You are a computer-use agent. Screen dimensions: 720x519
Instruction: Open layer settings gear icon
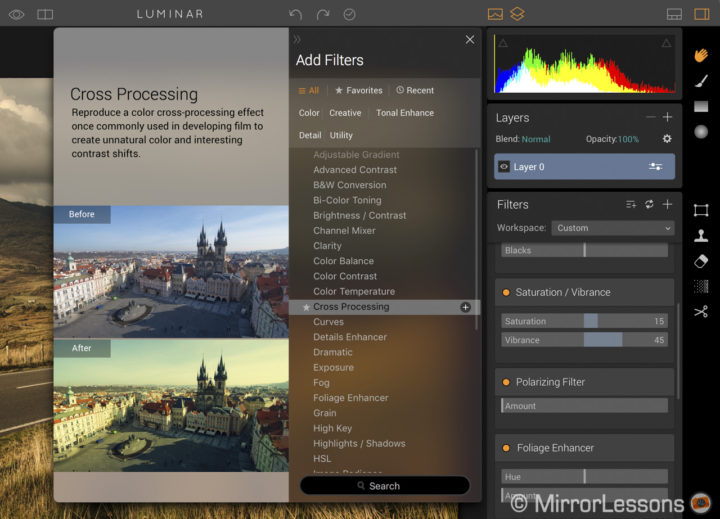tap(667, 139)
